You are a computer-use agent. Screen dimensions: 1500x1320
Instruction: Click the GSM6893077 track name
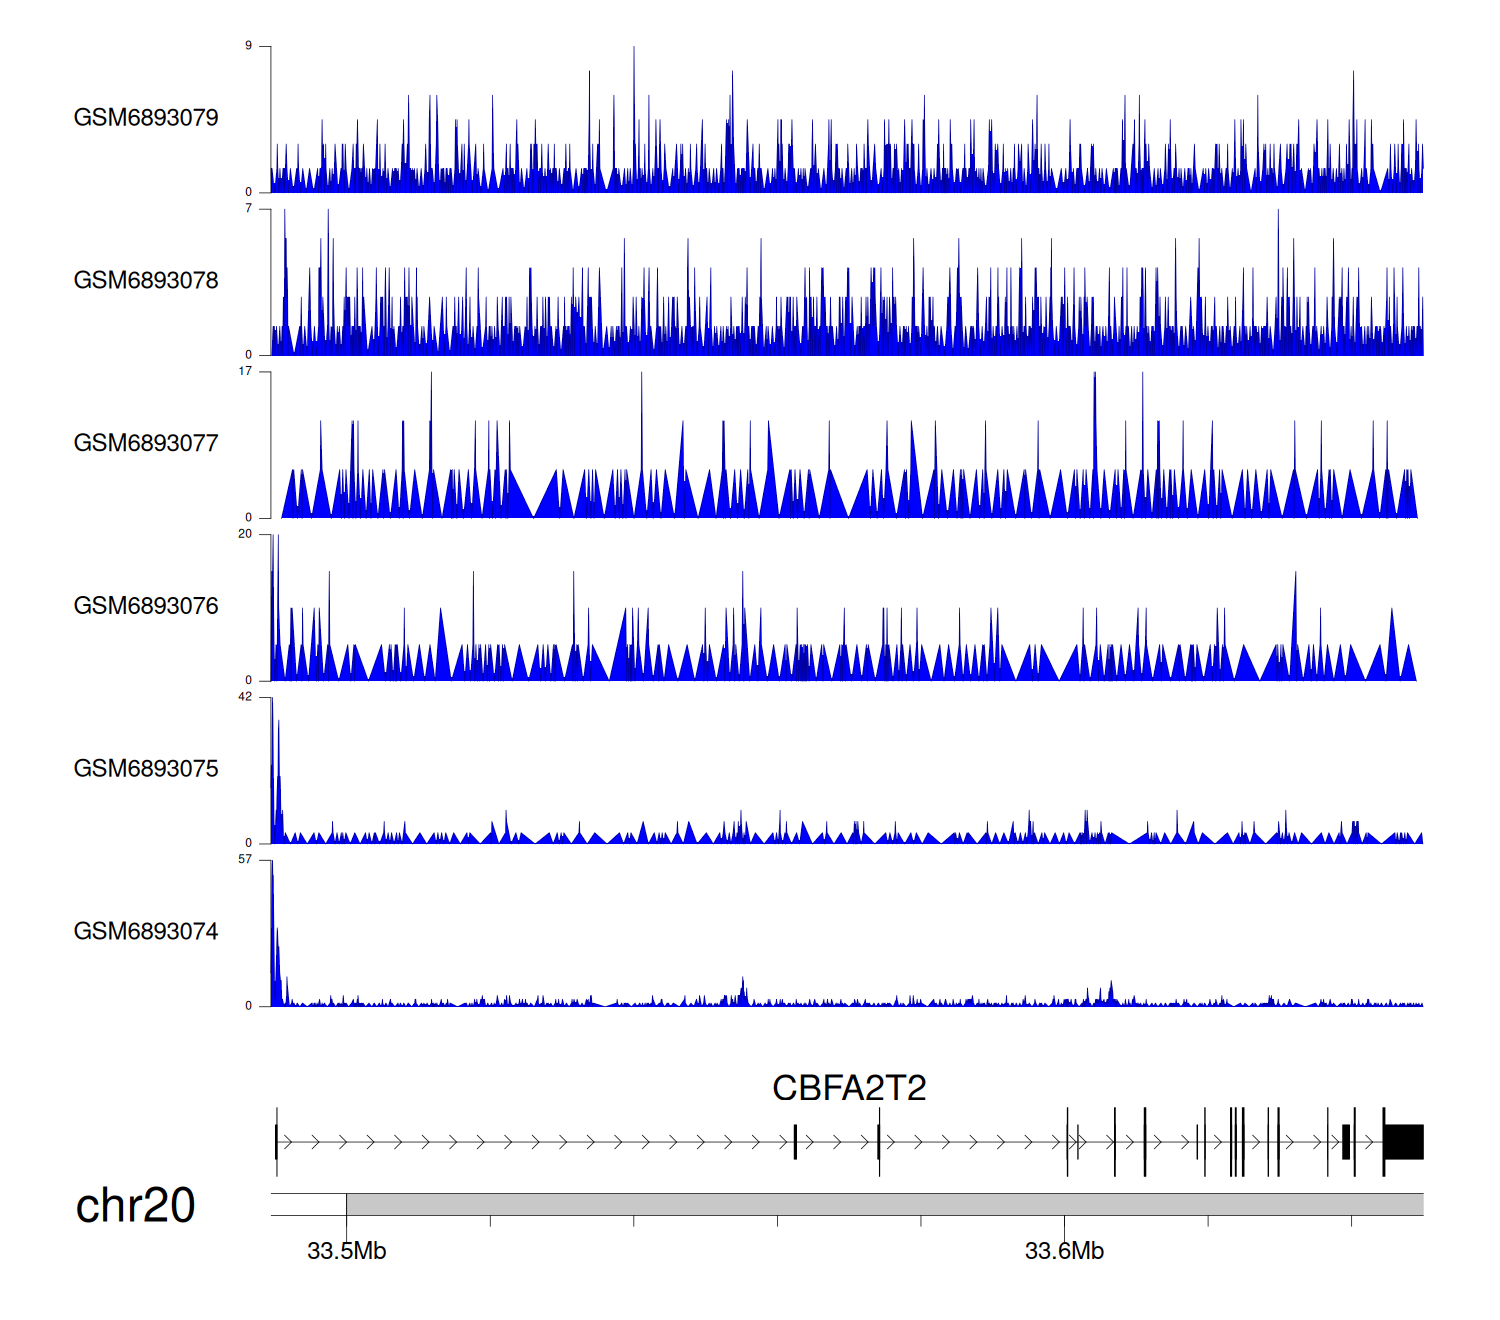coord(146,444)
